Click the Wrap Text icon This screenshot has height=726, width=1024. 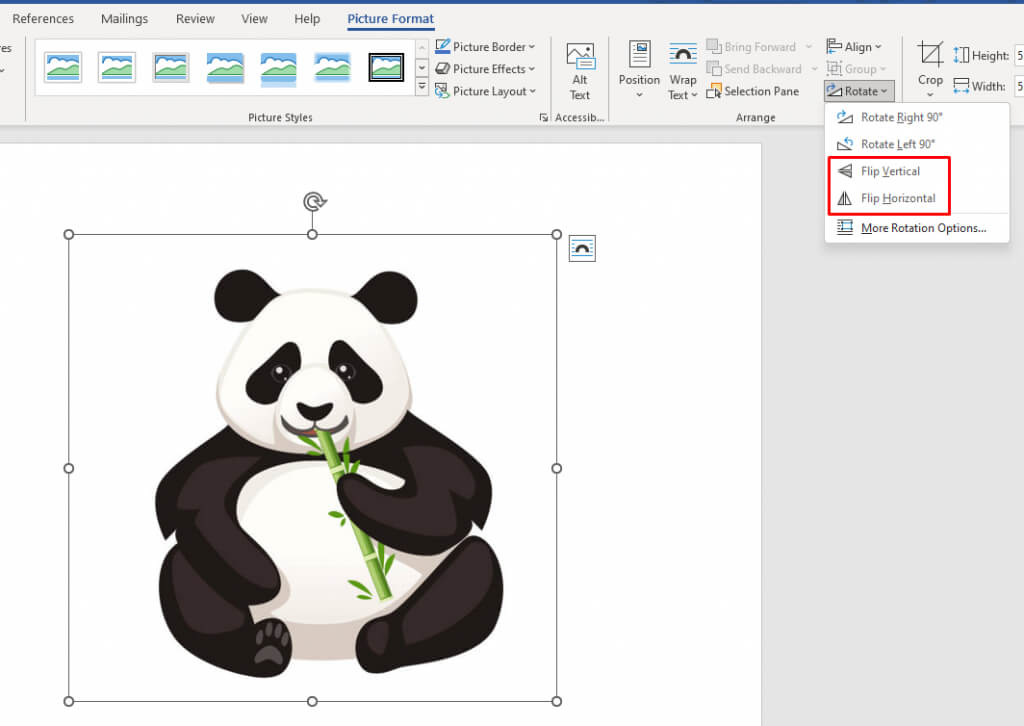click(683, 57)
